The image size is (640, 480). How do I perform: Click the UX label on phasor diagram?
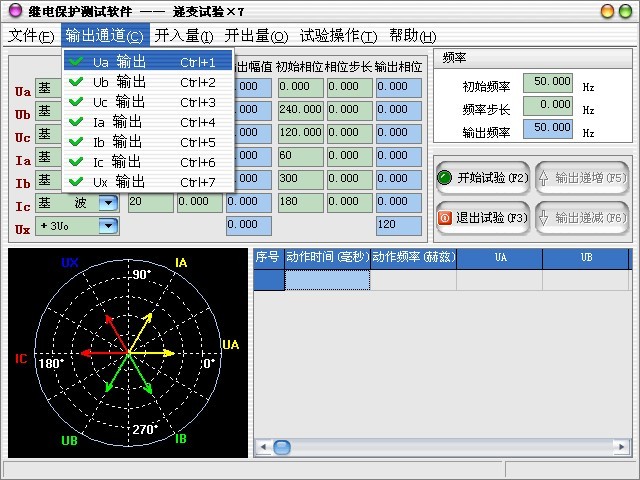click(70, 262)
